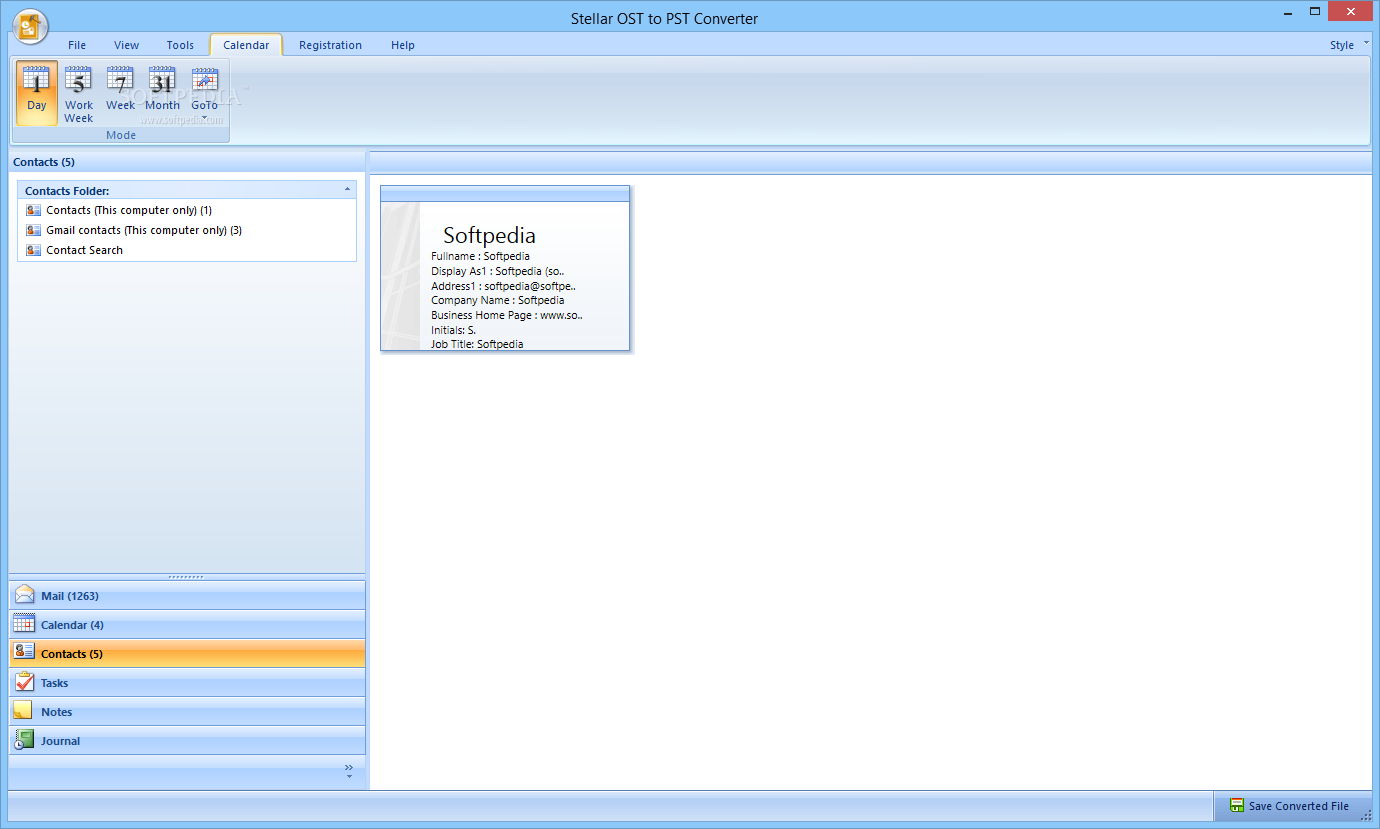Open Mail (1263) section
The image size is (1380, 829).
point(187,595)
